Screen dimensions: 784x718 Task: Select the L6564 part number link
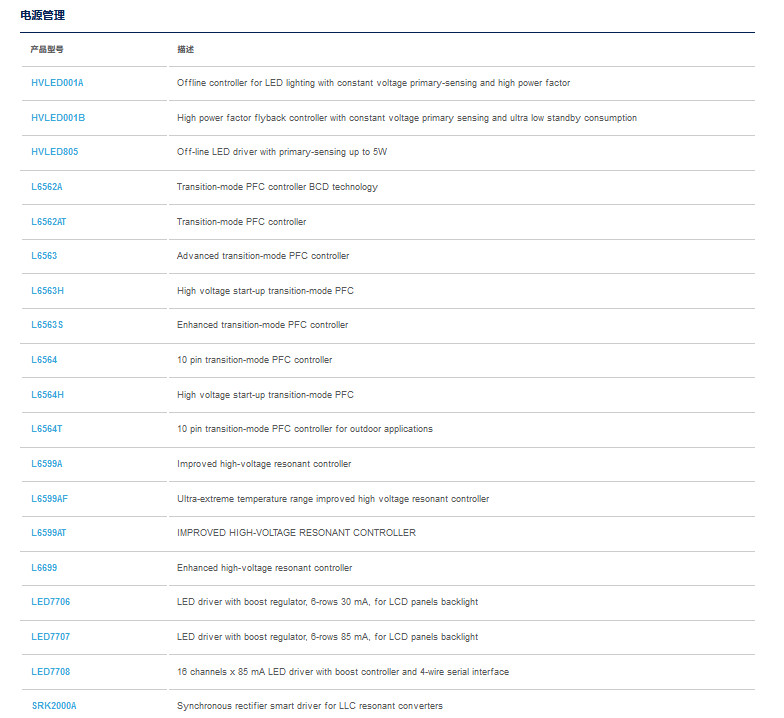coord(44,360)
